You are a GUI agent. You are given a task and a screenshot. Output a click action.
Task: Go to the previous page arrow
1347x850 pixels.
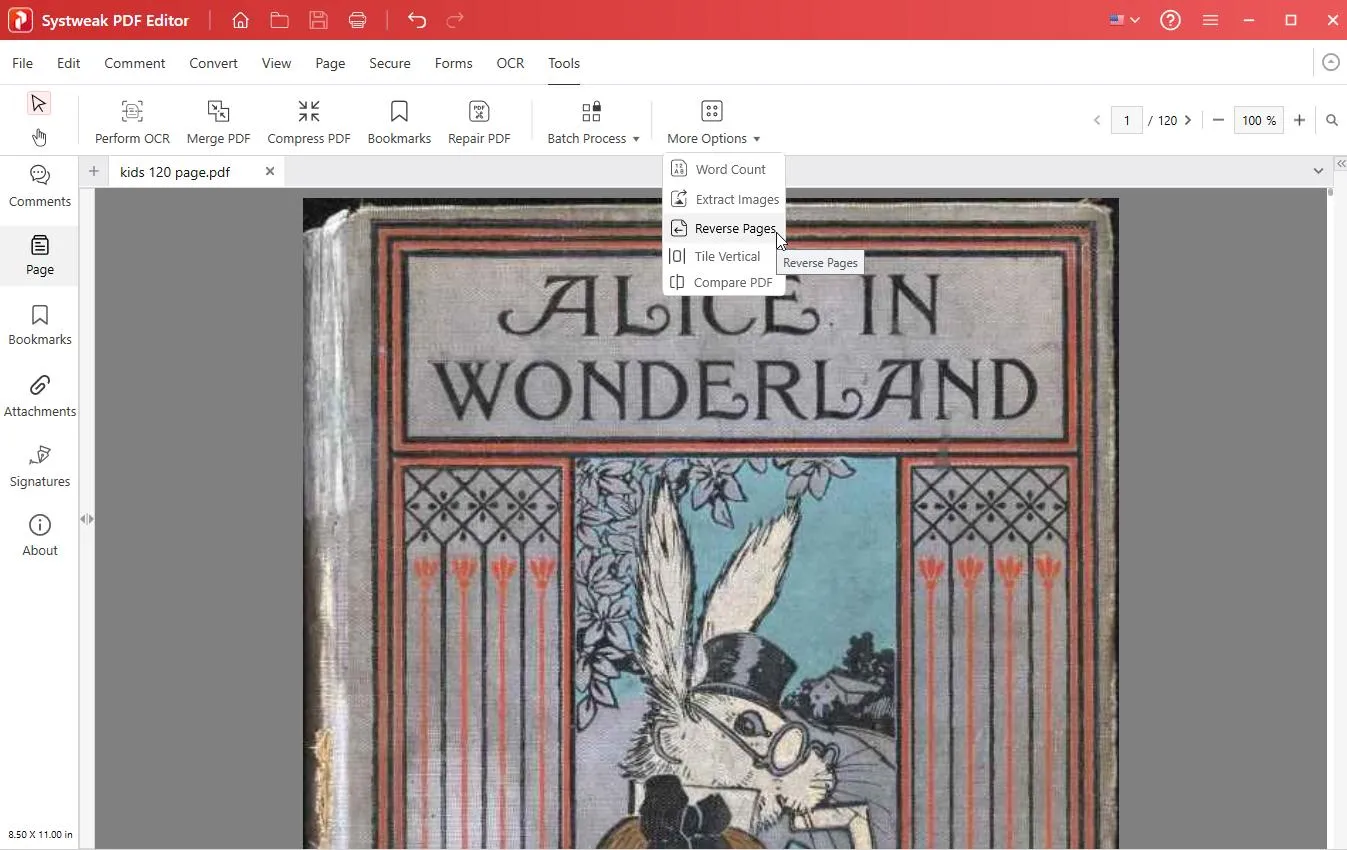(1097, 120)
